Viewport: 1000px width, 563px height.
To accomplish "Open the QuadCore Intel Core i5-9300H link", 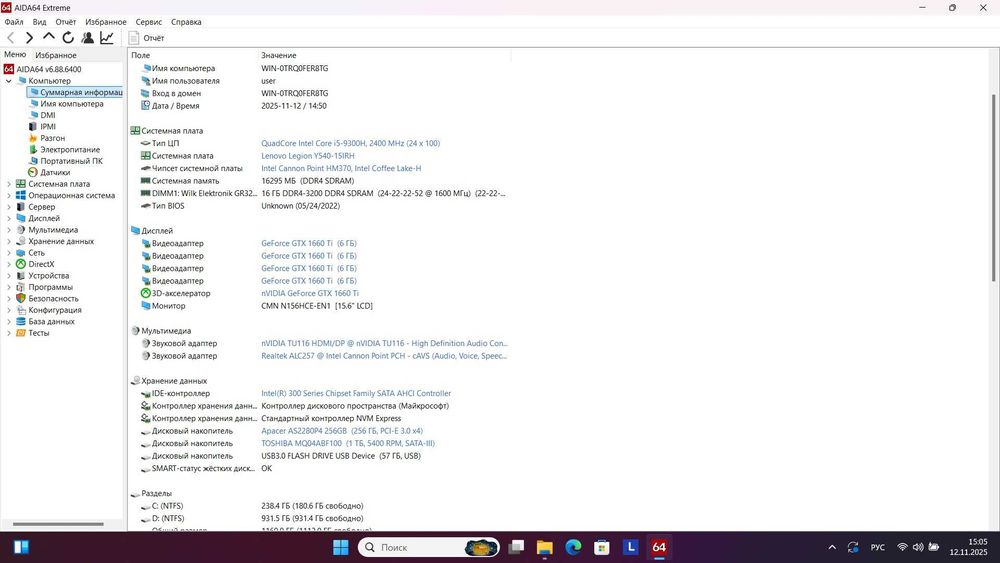I will [350, 143].
